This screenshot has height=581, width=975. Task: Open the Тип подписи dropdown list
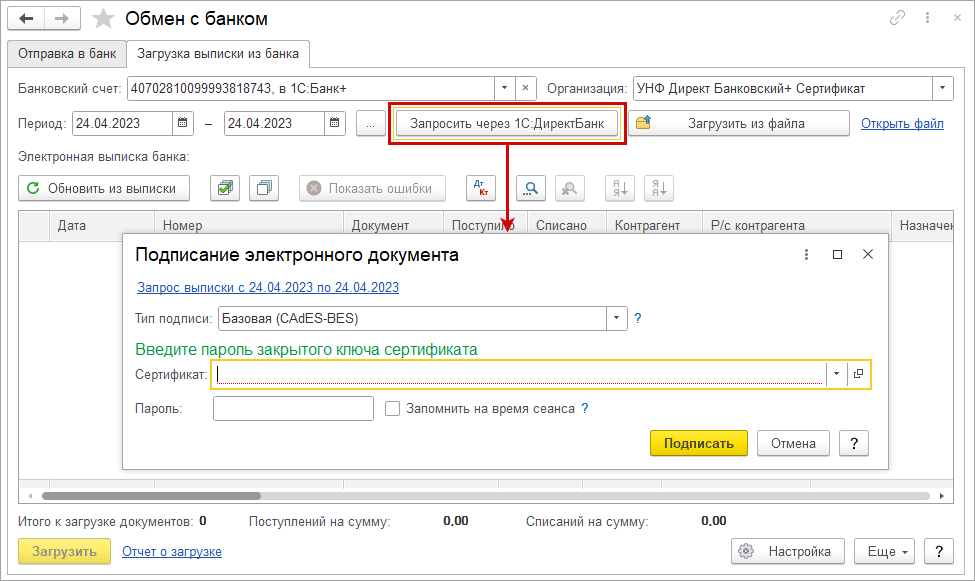(616, 319)
